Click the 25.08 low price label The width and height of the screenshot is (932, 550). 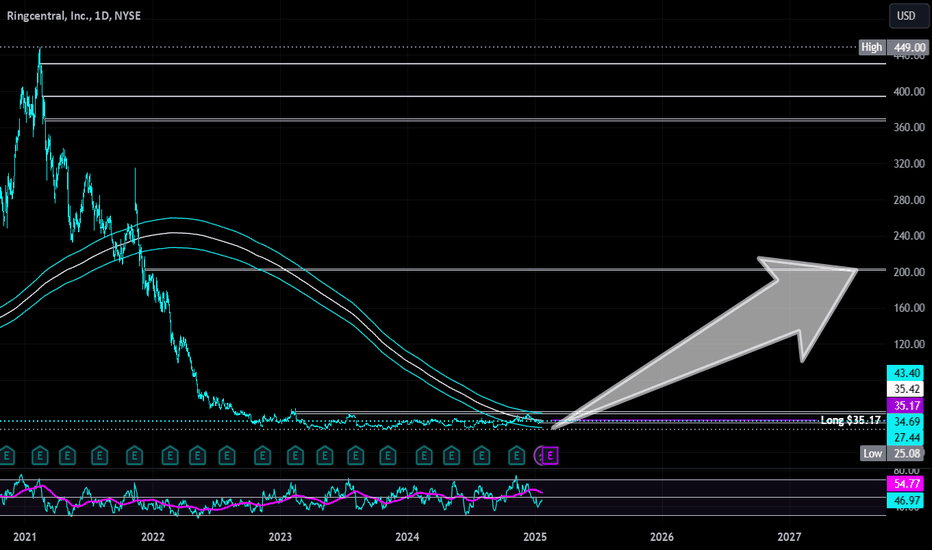[907, 454]
